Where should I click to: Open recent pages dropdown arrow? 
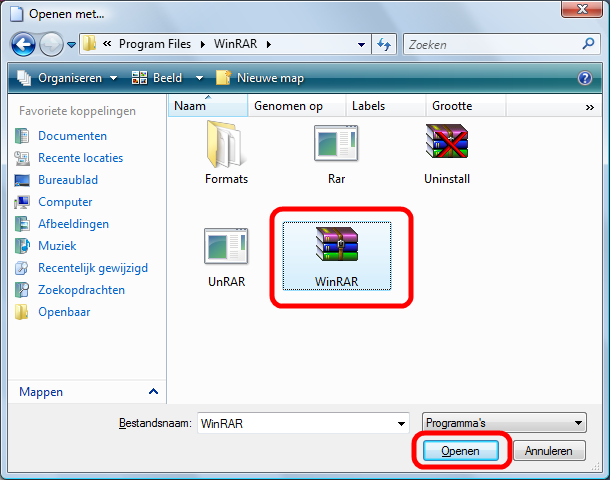(x=71, y=45)
